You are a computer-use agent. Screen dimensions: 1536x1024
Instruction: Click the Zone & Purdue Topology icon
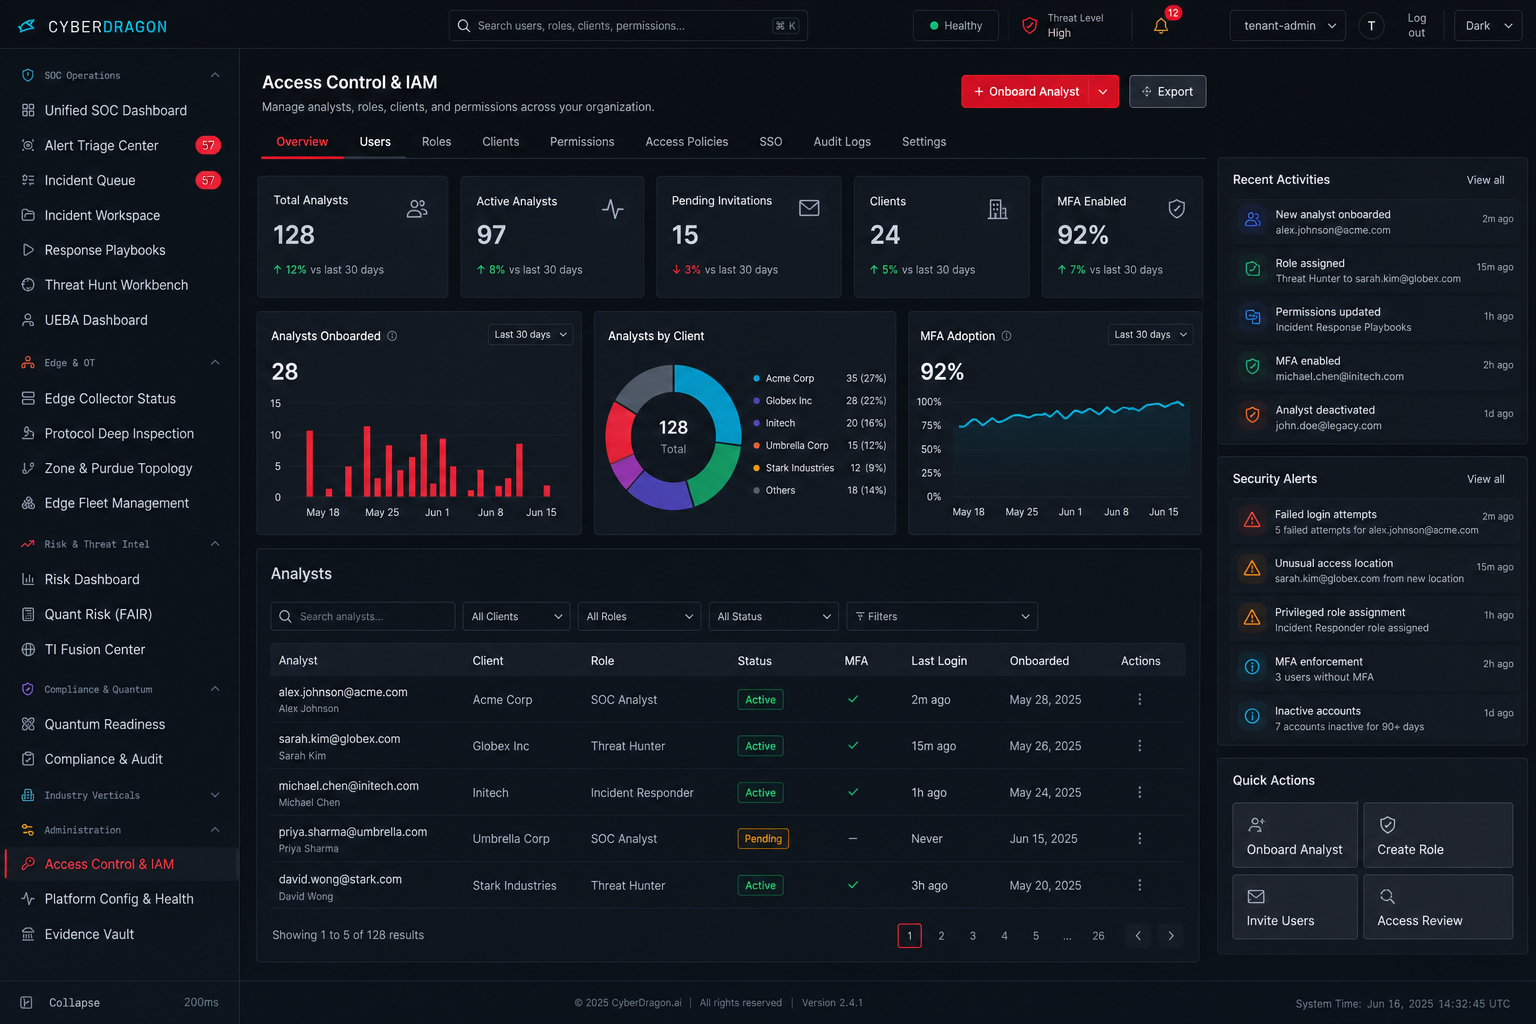pos(28,468)
